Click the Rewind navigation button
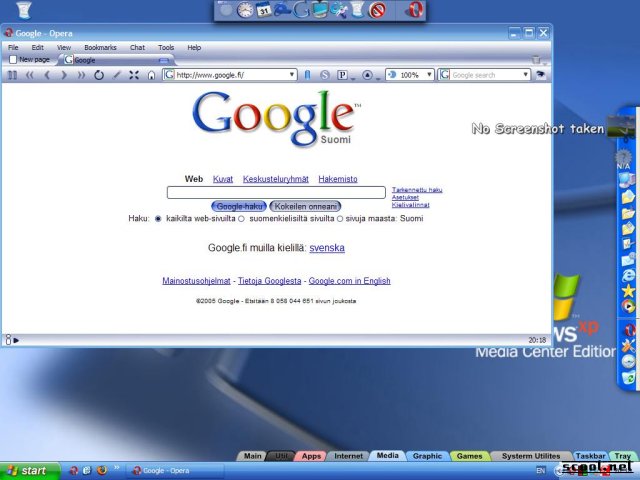The width and height of the screenshot is (640, 480). [30, 75]
